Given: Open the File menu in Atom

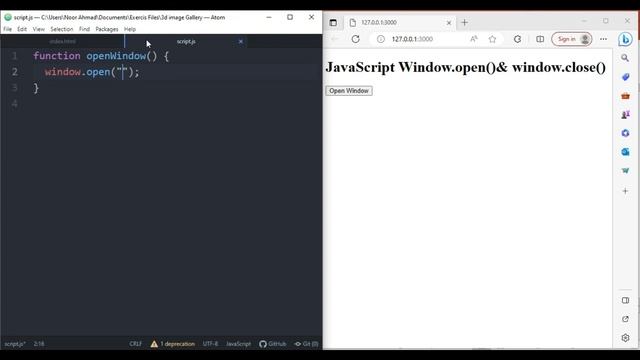Looking at the screenshot, I should [x=7, y=29].
